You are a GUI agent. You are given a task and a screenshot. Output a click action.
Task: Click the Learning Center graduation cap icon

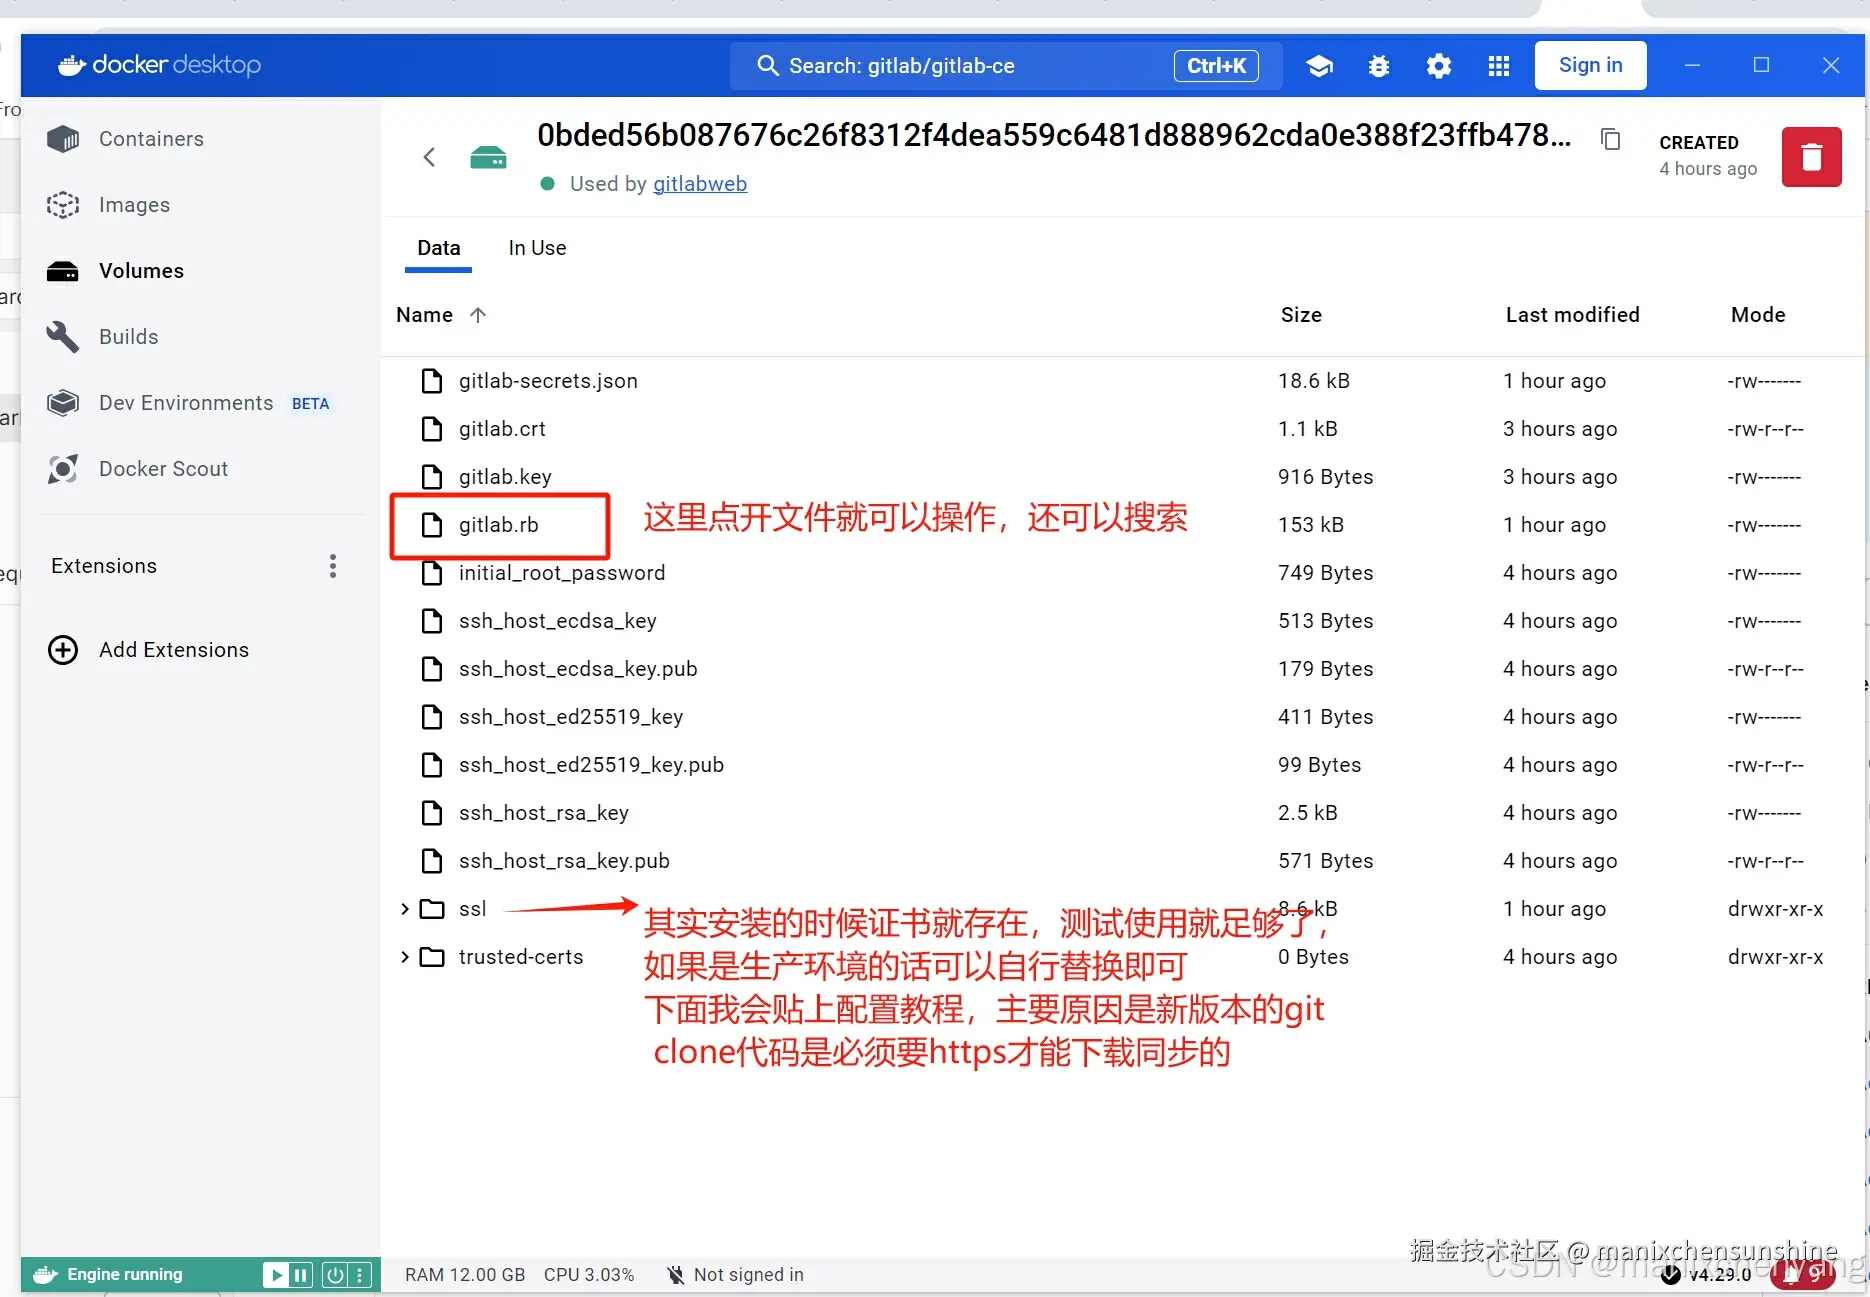[x=1319, y=66]
